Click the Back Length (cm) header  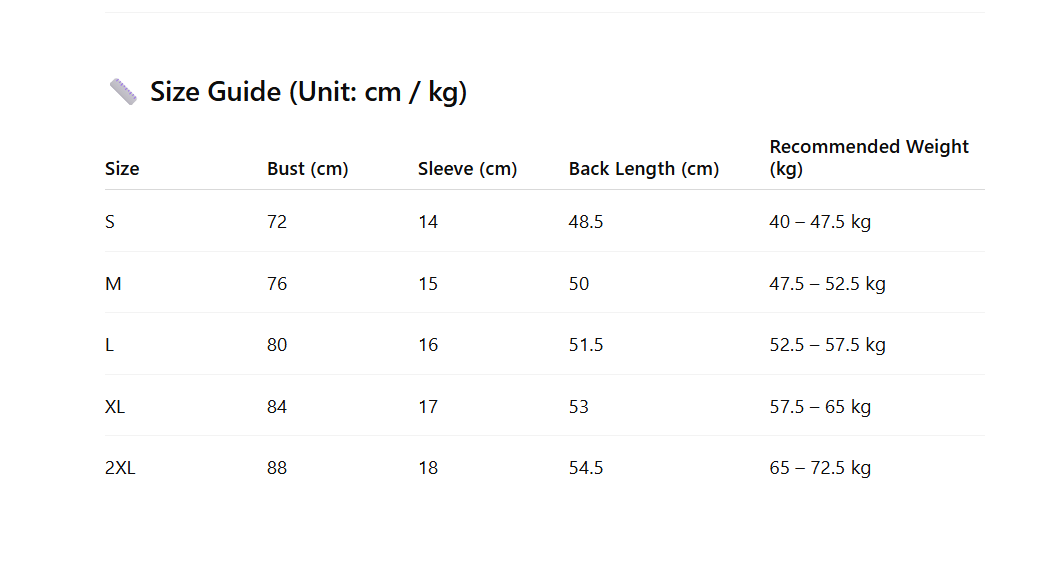[643, 169]
